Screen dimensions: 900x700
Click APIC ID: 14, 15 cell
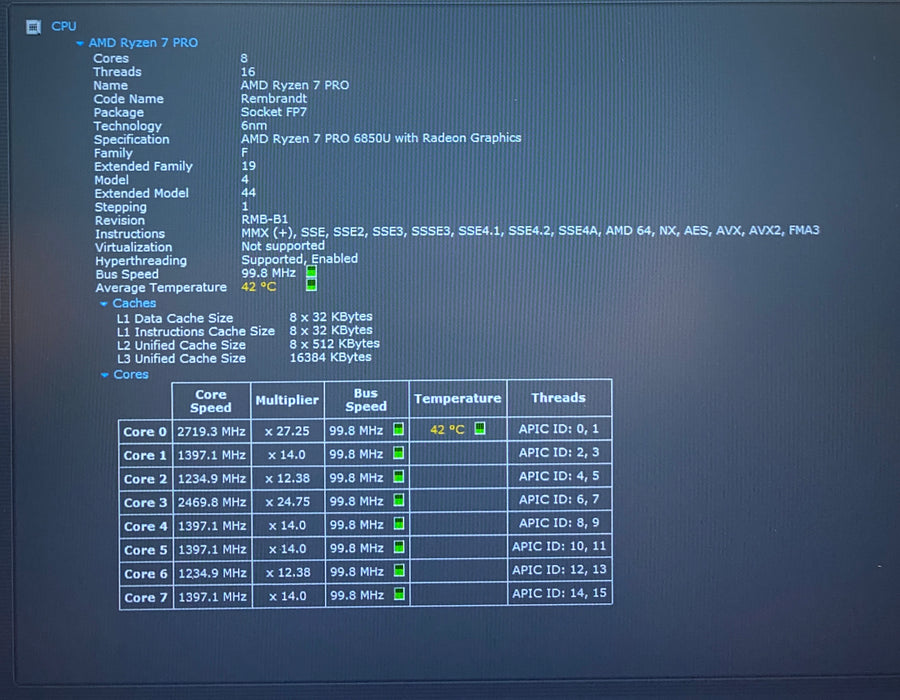point(560,593)
